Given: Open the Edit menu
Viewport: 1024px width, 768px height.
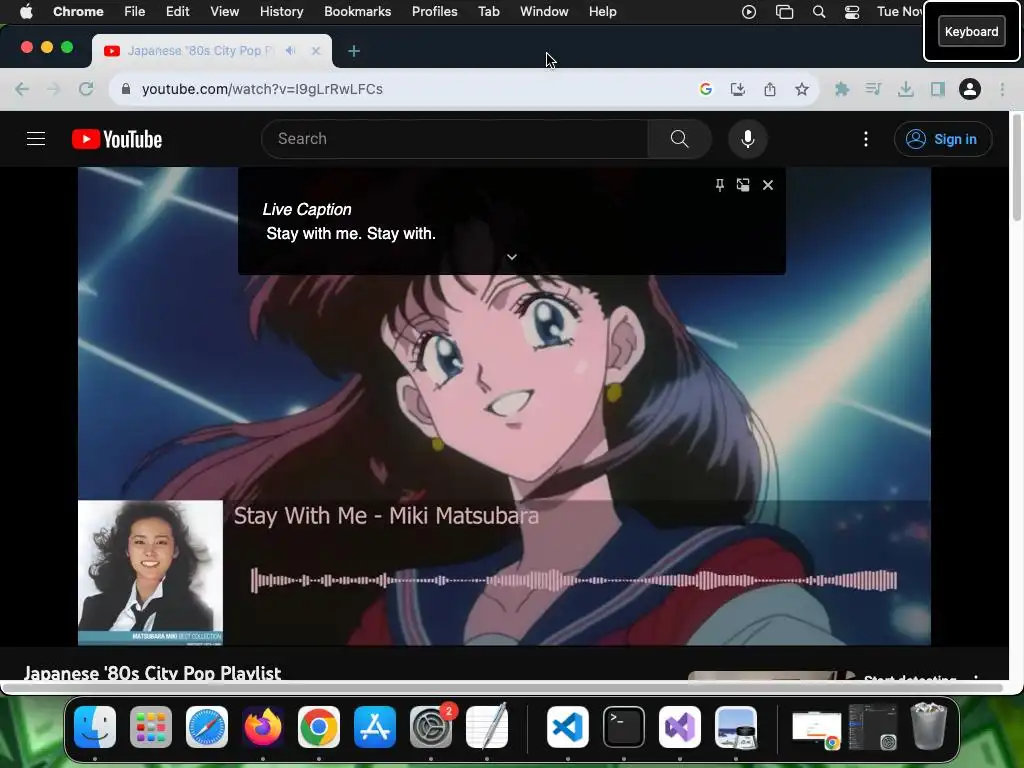Looking at the screenshot, I should click(177, 12).
